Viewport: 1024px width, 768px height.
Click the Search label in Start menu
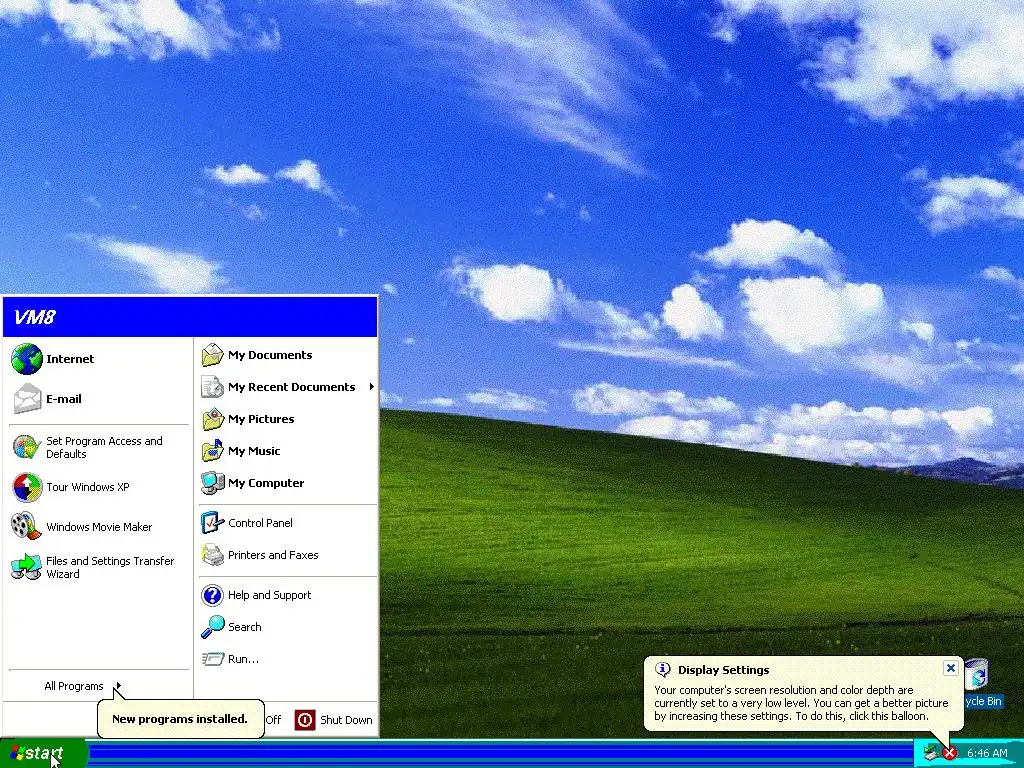244,627
